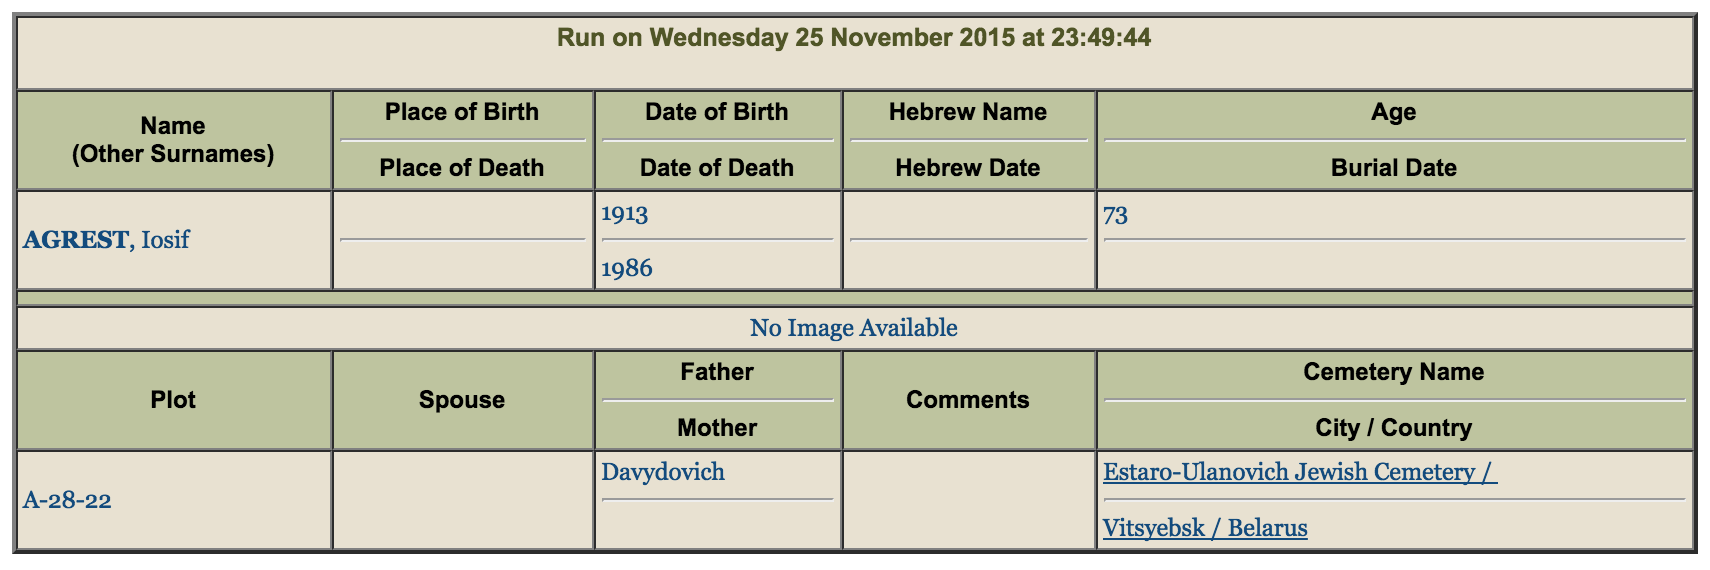The height and width of the screenshot is (570, 1710).
Task: Click the age value 73
Action: 1115,215
